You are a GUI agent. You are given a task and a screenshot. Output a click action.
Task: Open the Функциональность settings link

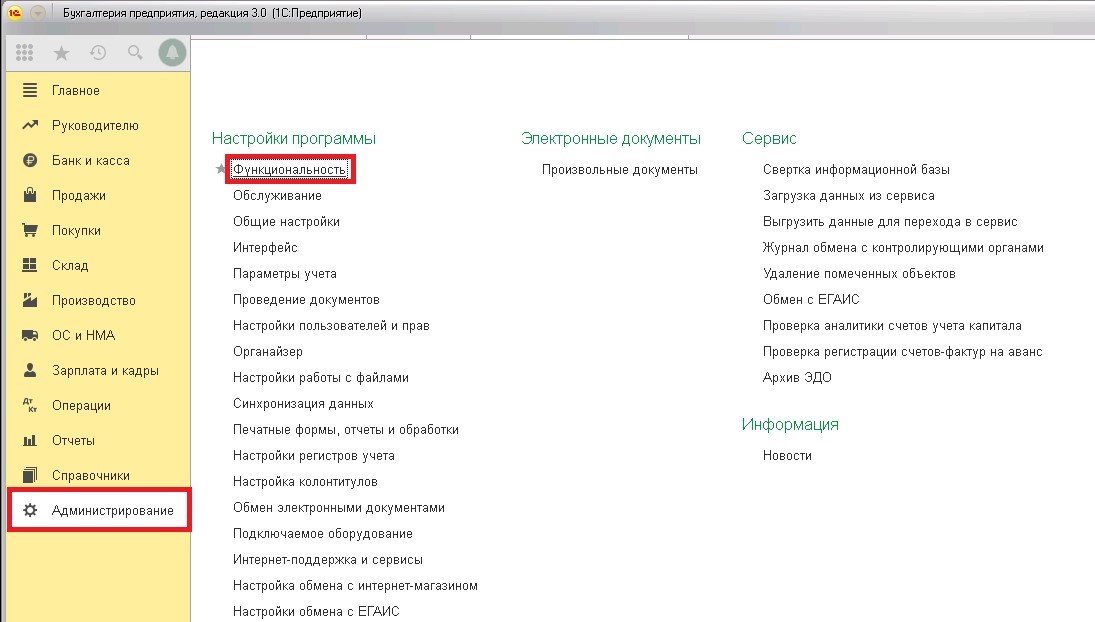point(289,170)
